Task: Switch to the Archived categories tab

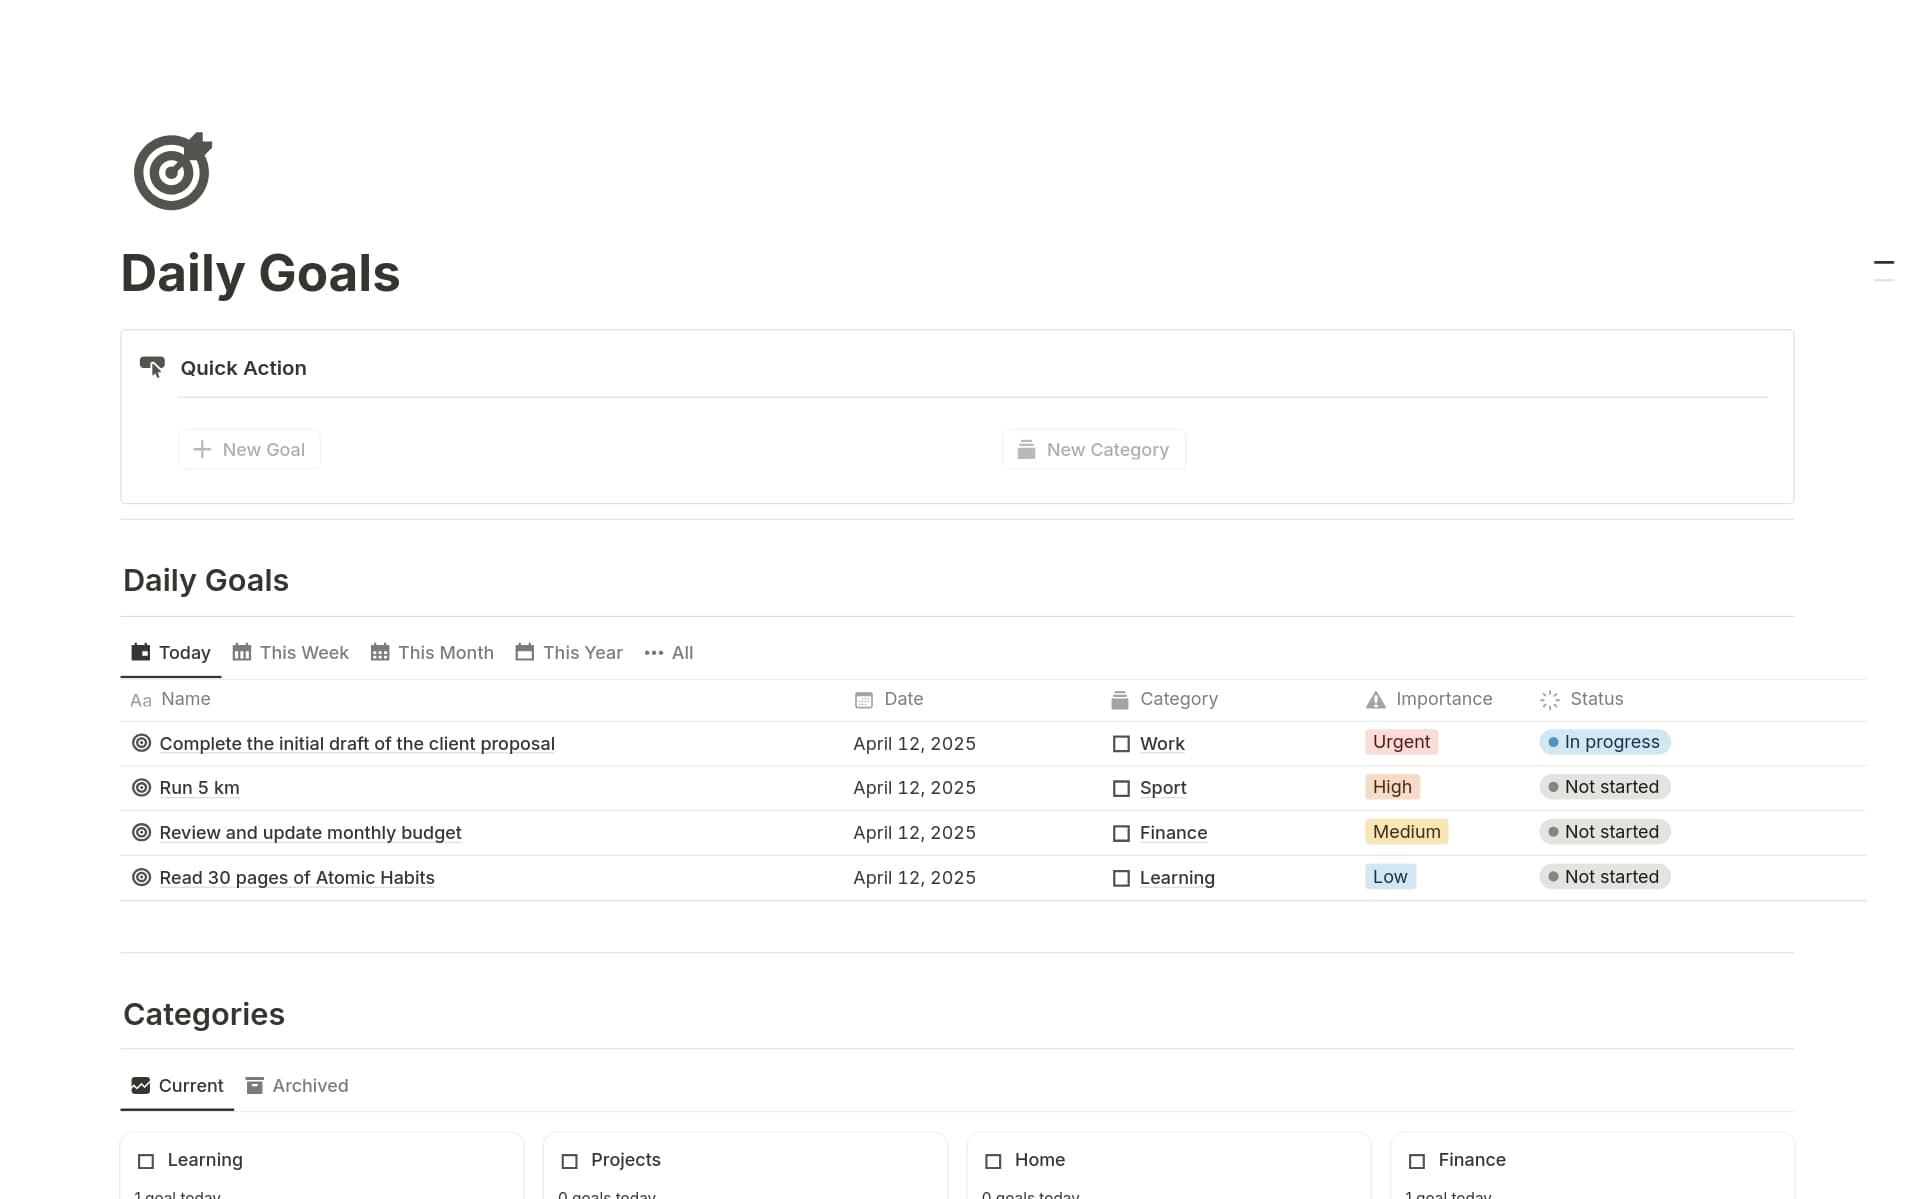Action: click(297, 1086)
